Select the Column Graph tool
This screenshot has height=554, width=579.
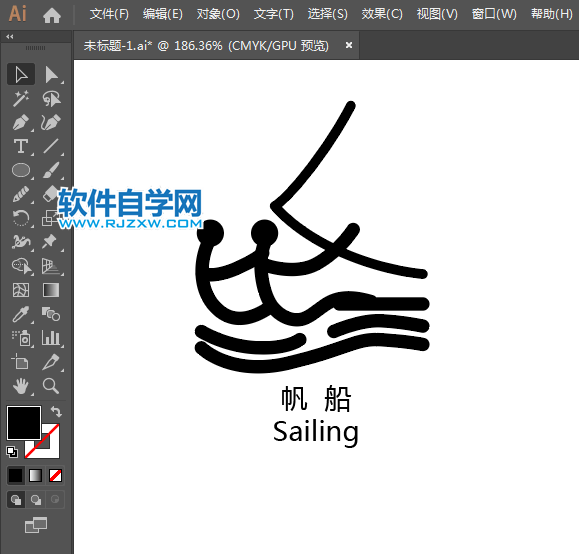coord(51,338)
